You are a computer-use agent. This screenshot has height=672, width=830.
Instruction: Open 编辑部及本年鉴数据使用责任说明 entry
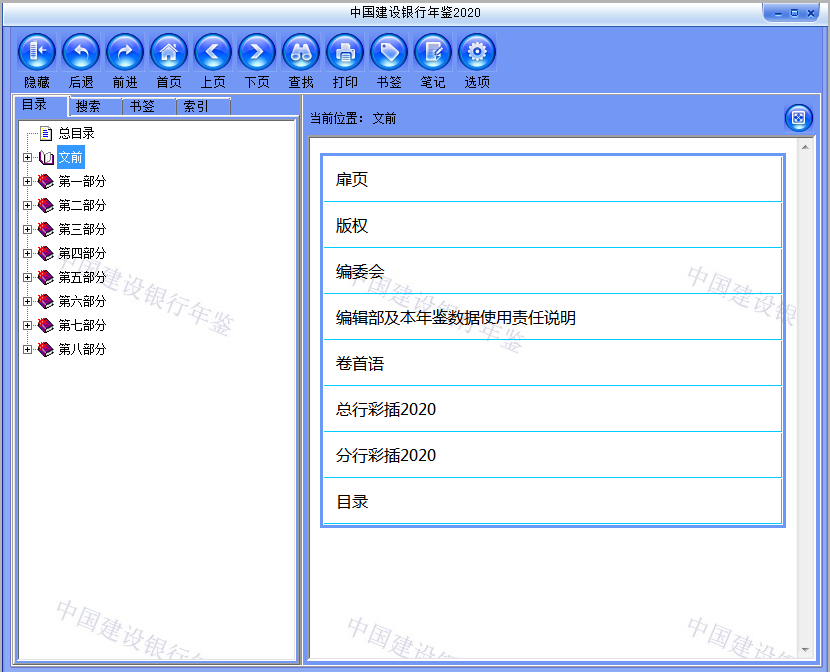tap(553, 317)
